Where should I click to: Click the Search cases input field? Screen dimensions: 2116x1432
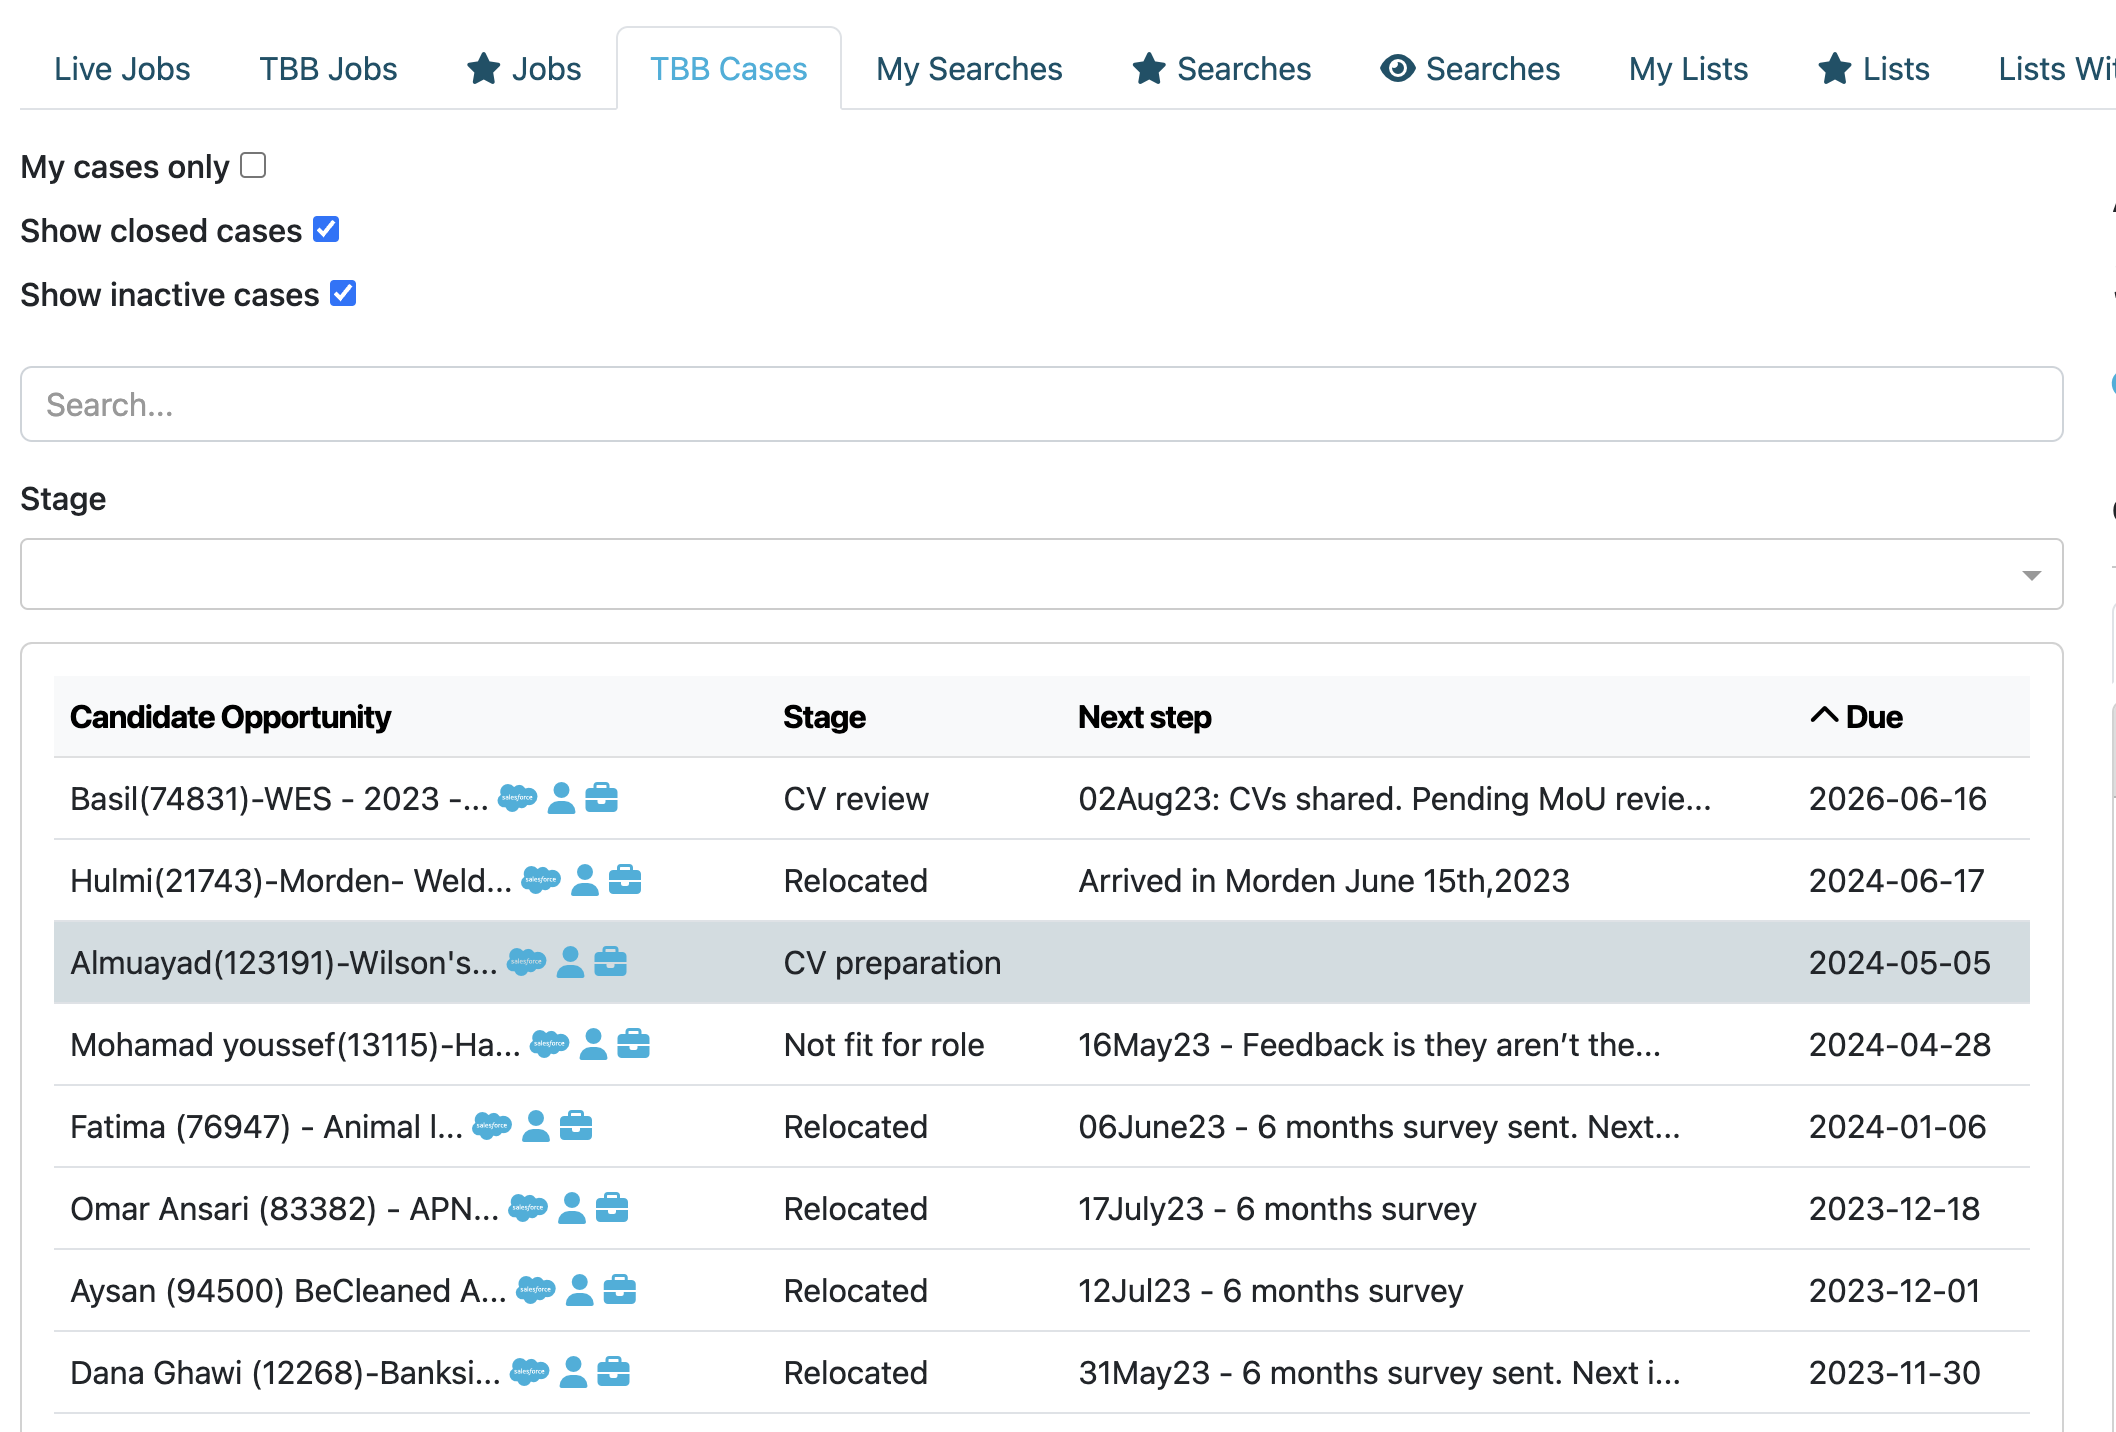pos(1041,404)
